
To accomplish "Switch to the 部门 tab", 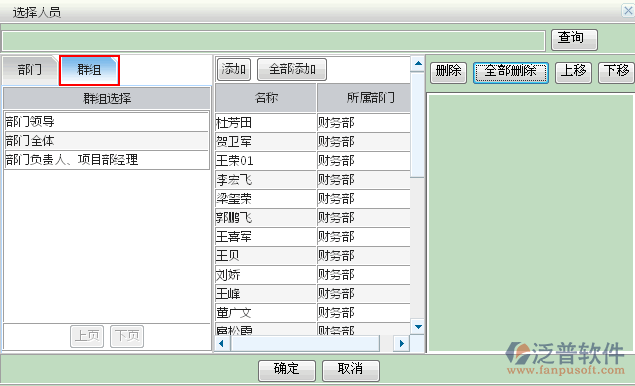I will point(30,70).
